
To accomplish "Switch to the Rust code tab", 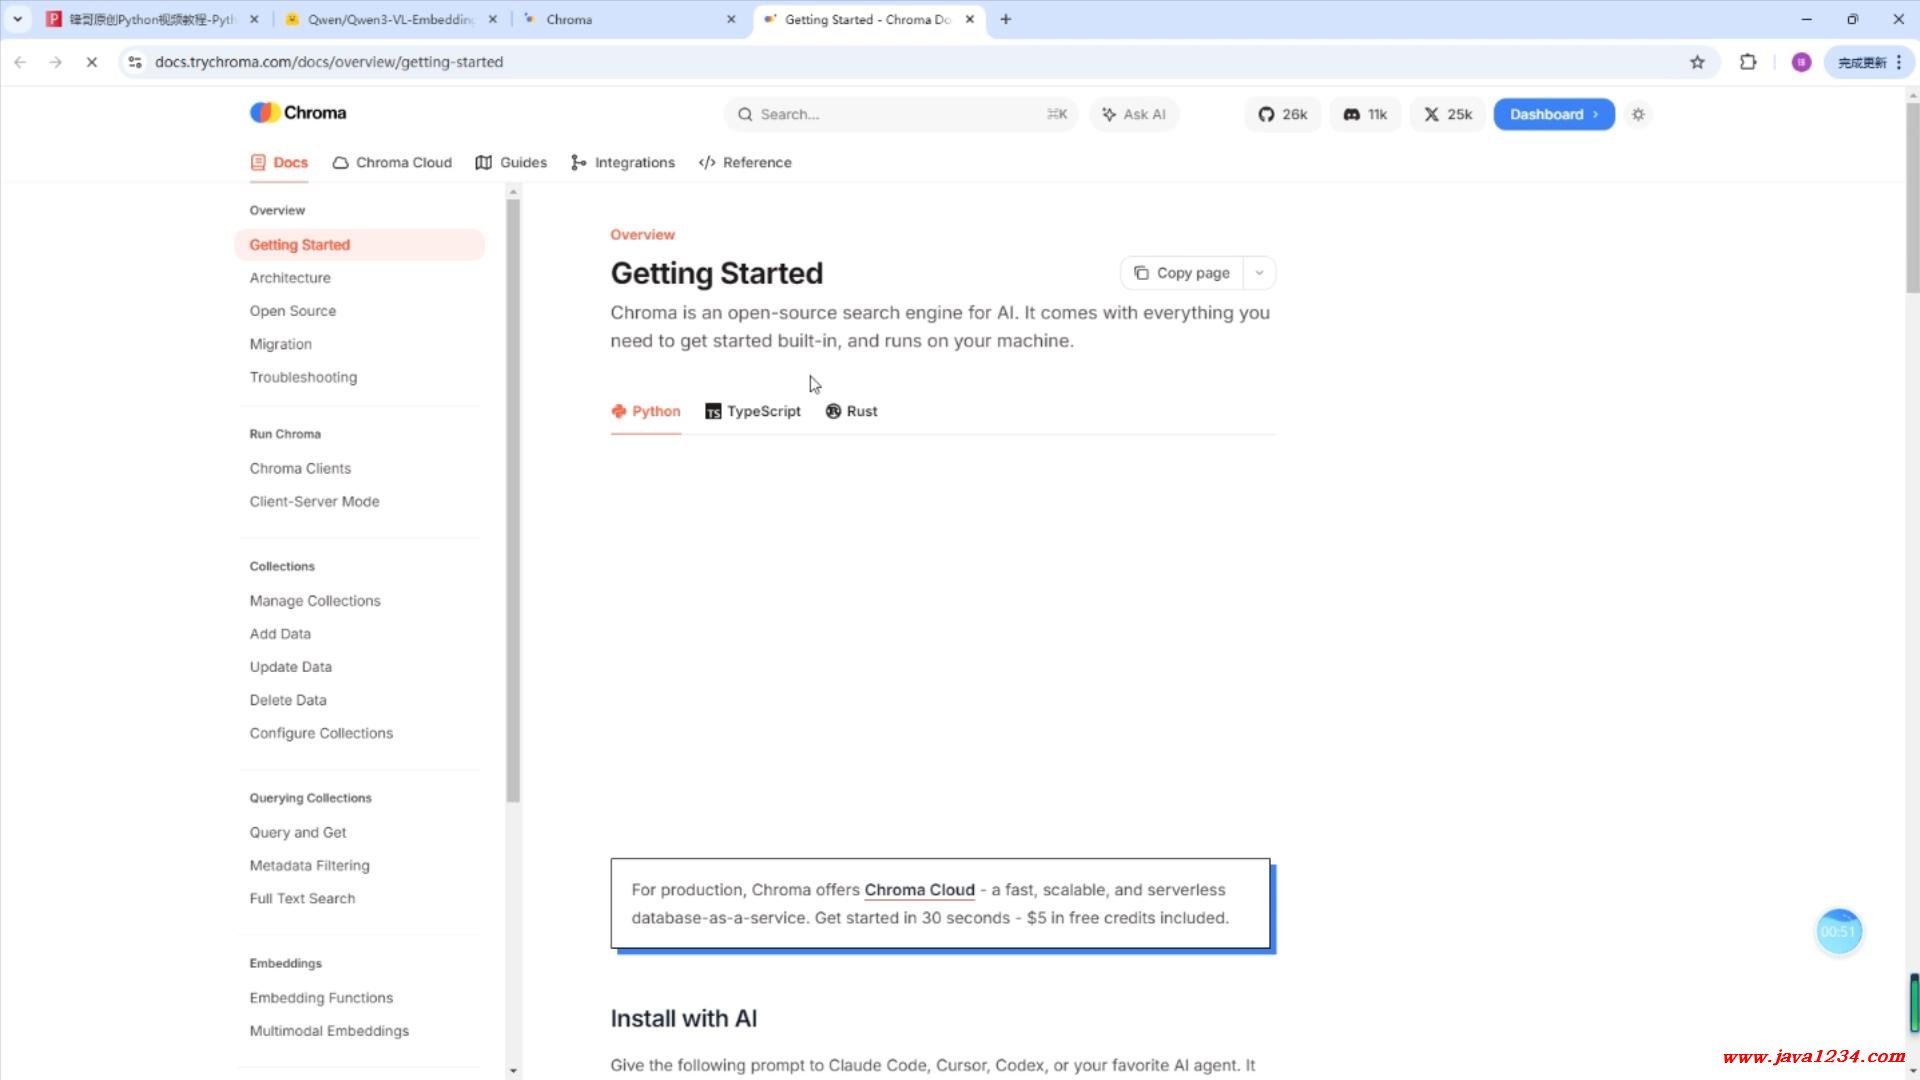I will [851, 411].
